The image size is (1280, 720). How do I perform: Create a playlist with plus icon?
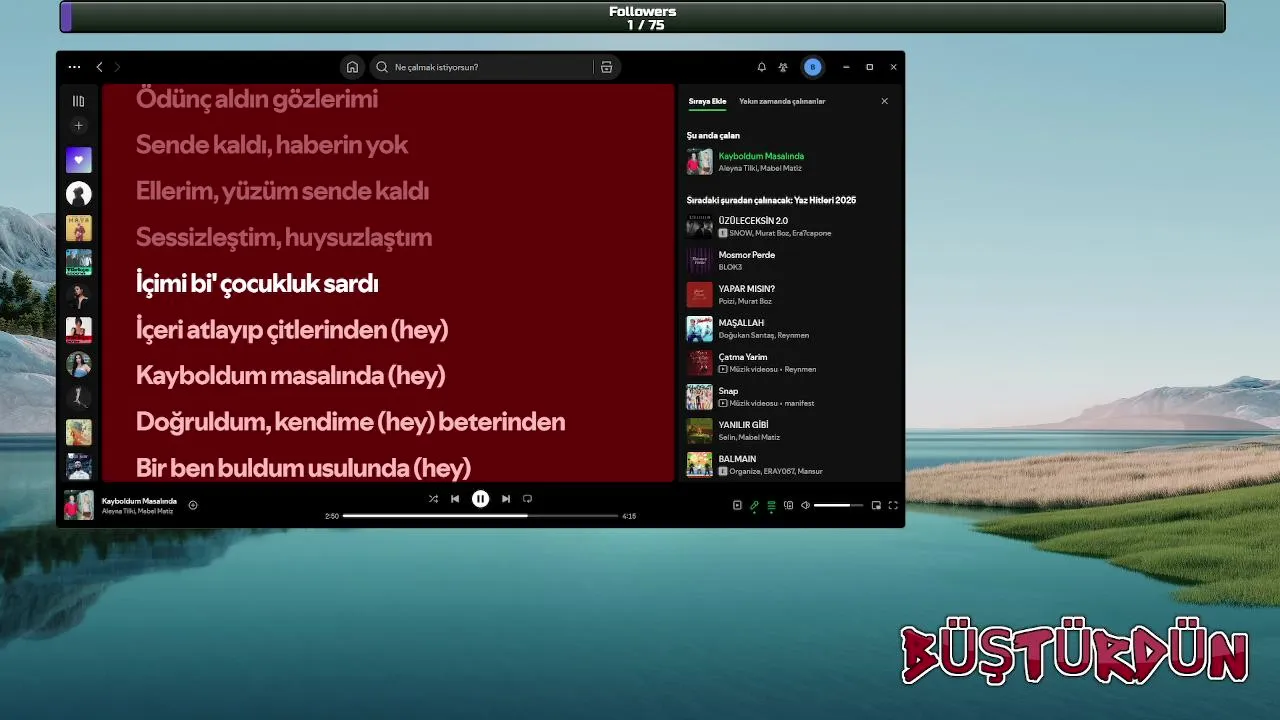coord(78,126)
